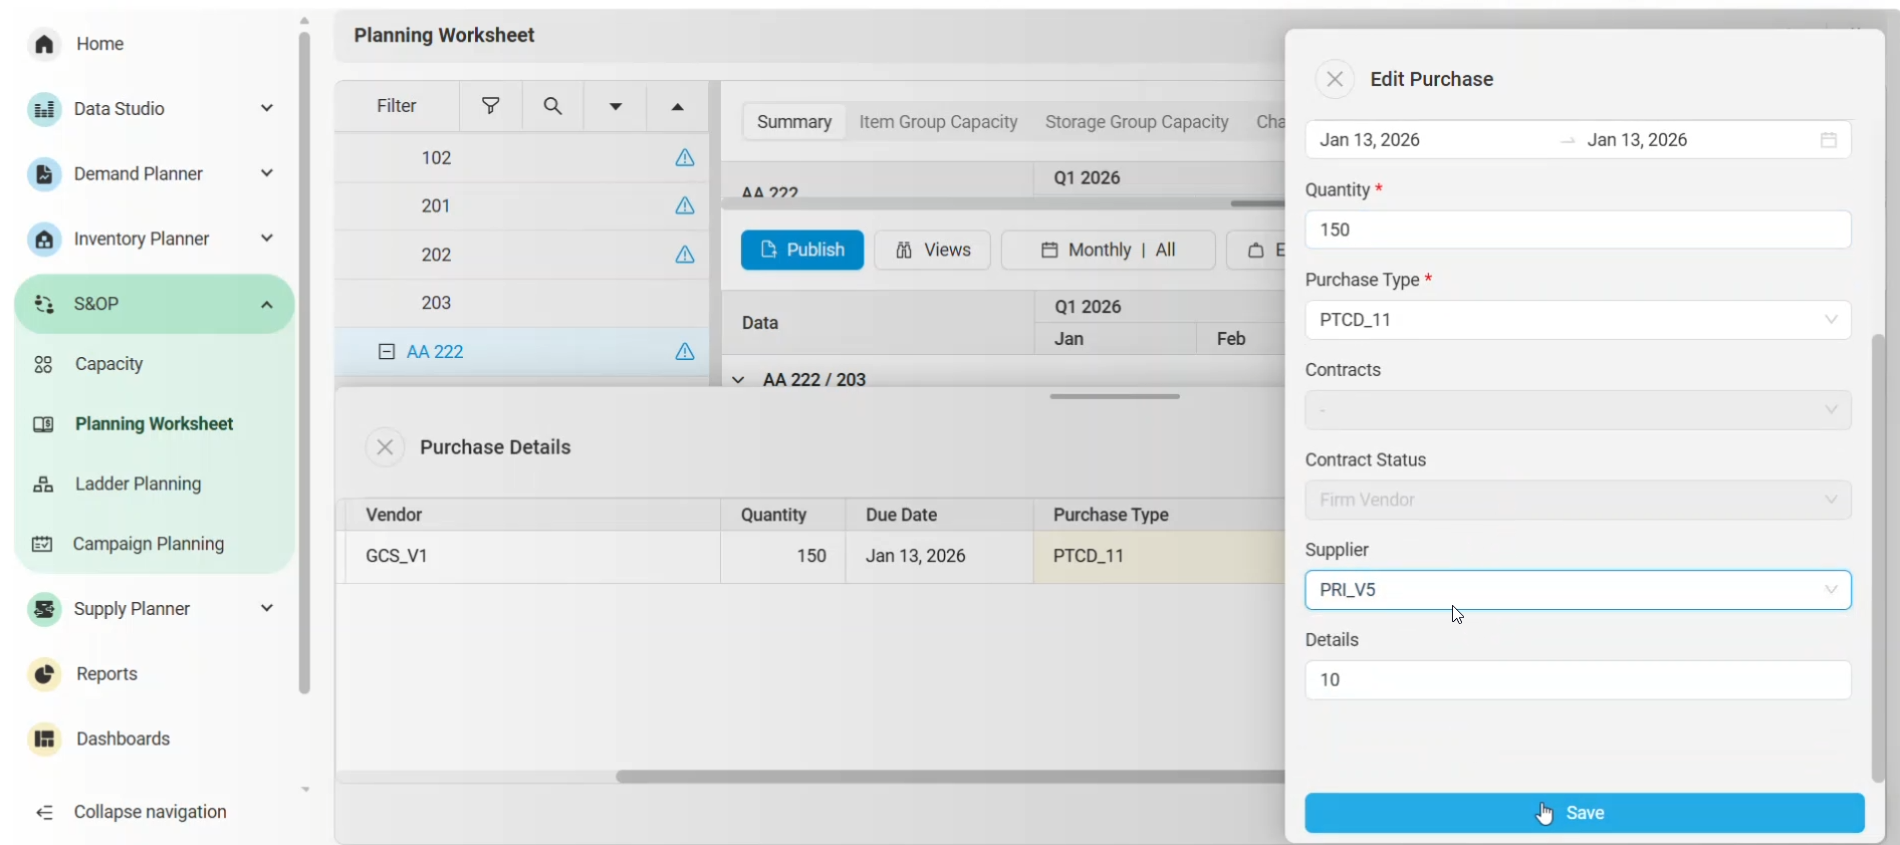
Task: Open the Reports icon in sidebar
Action: pyautogui.click(x=44, y=674)
